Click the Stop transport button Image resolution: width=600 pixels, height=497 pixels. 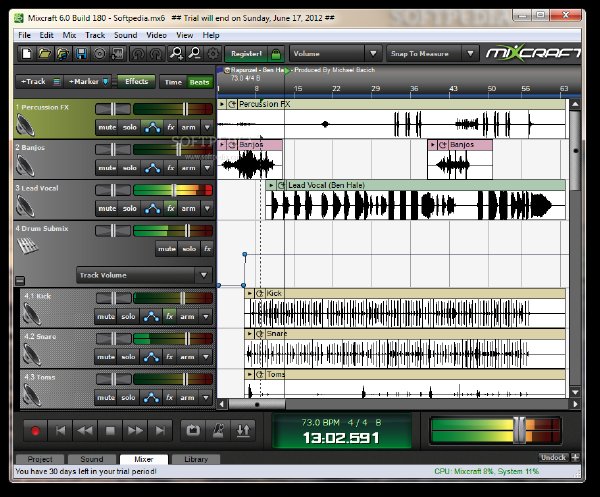click(110, 431)
